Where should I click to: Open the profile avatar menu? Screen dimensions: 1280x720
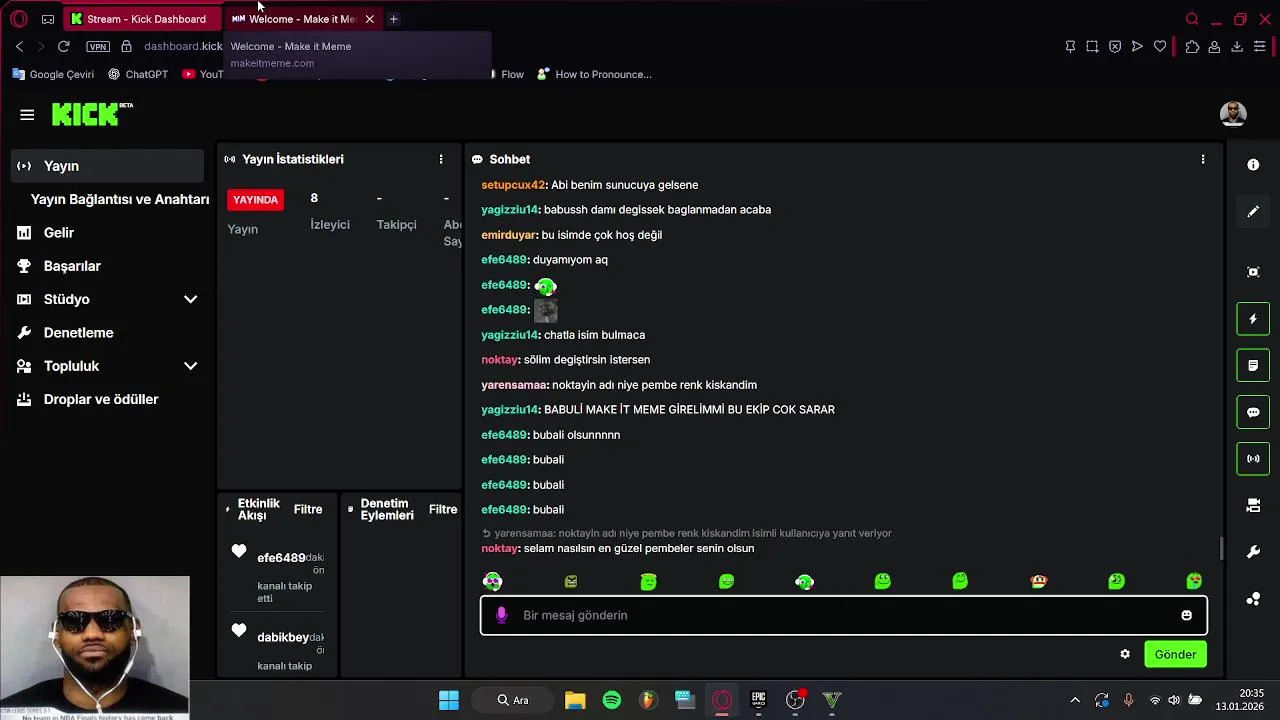(1233, 114)
